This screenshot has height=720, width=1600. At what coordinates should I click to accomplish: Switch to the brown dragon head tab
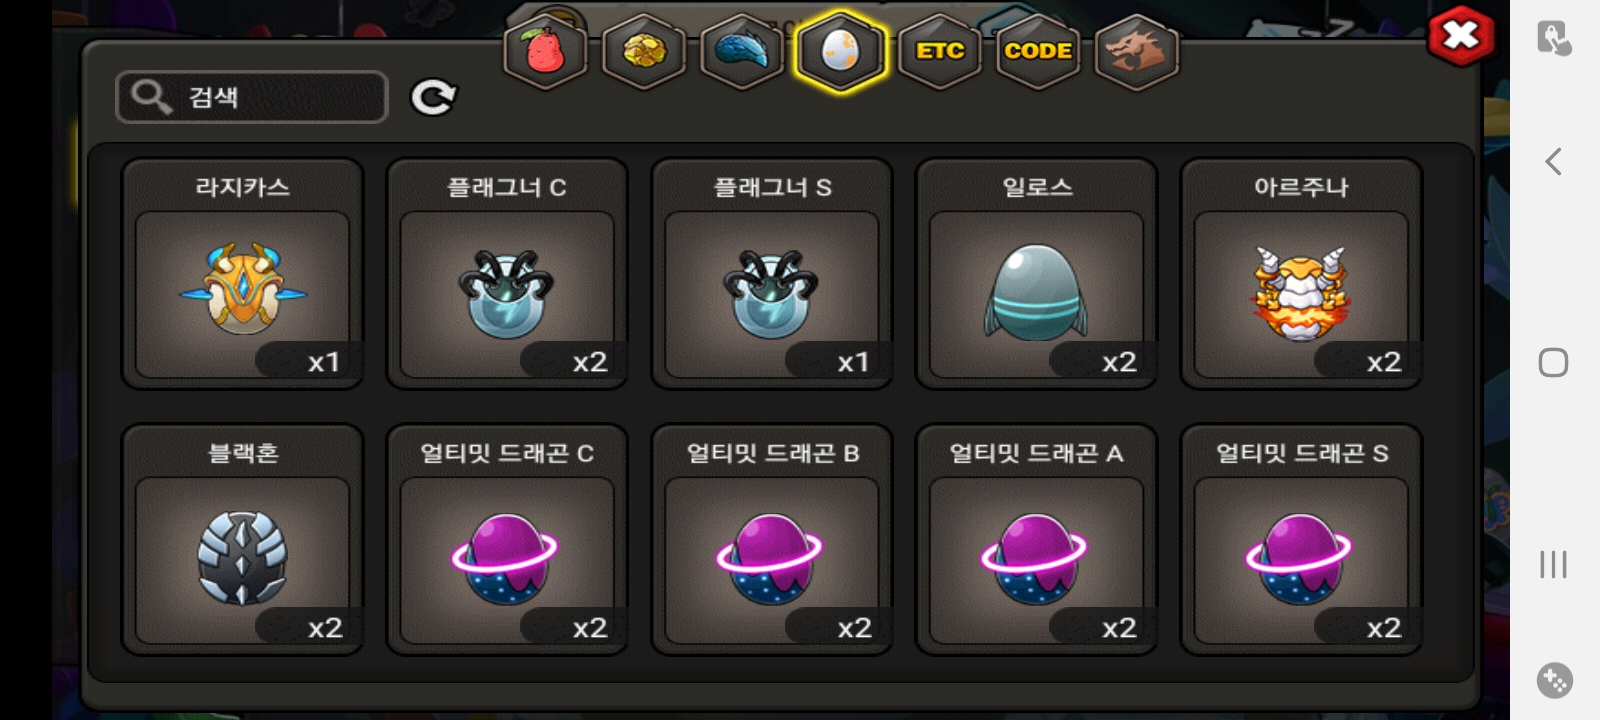click(1137, 51)
